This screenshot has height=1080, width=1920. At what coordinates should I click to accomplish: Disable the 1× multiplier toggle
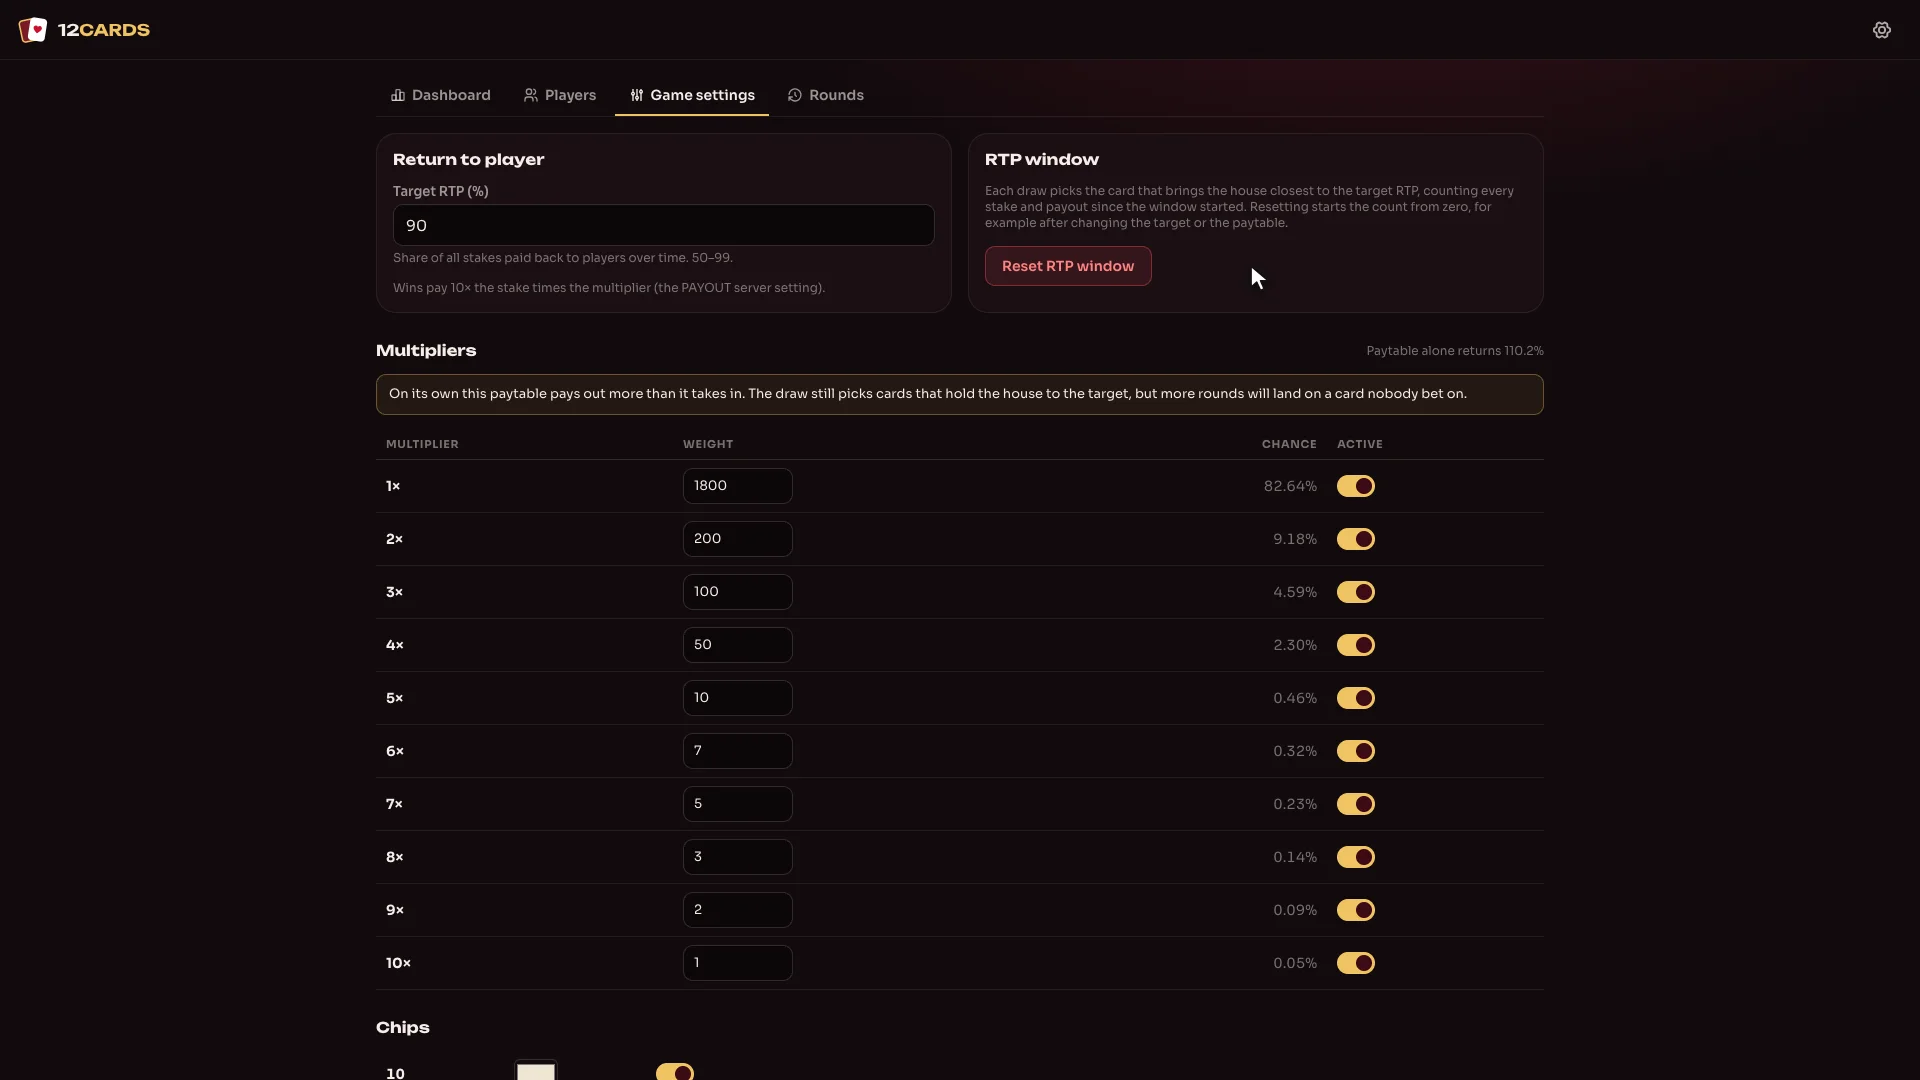[1356, 486]
